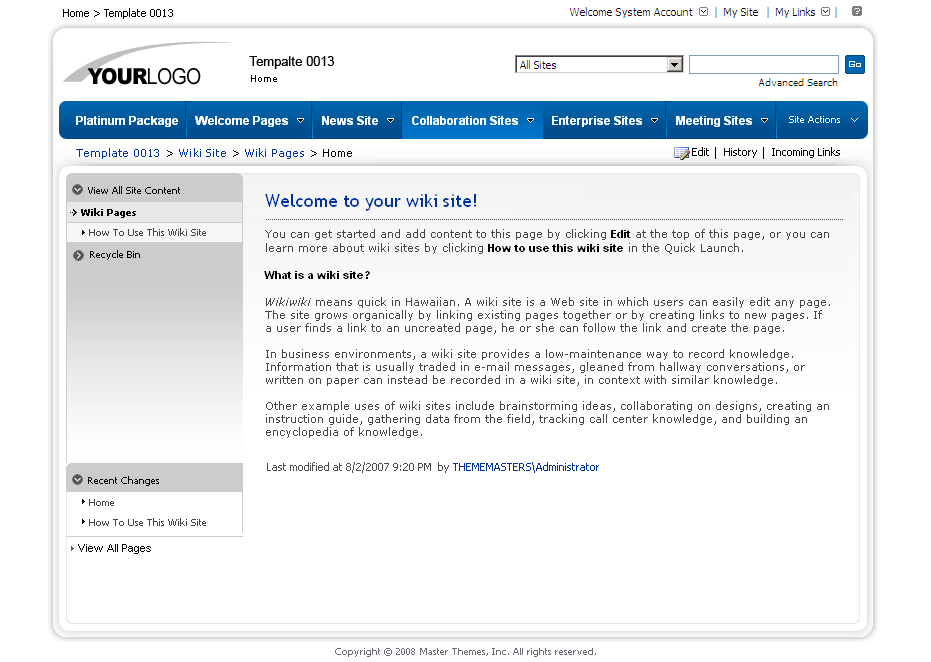Viewport: 931px width, 662px height.
Task: Click inside the search text box
Action: (x=763, y=65)
